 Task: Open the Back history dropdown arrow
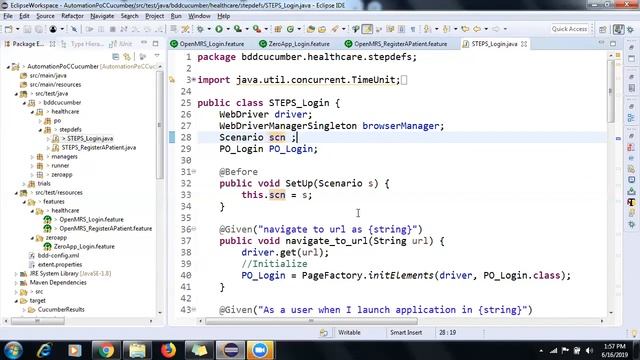[486, 29]
